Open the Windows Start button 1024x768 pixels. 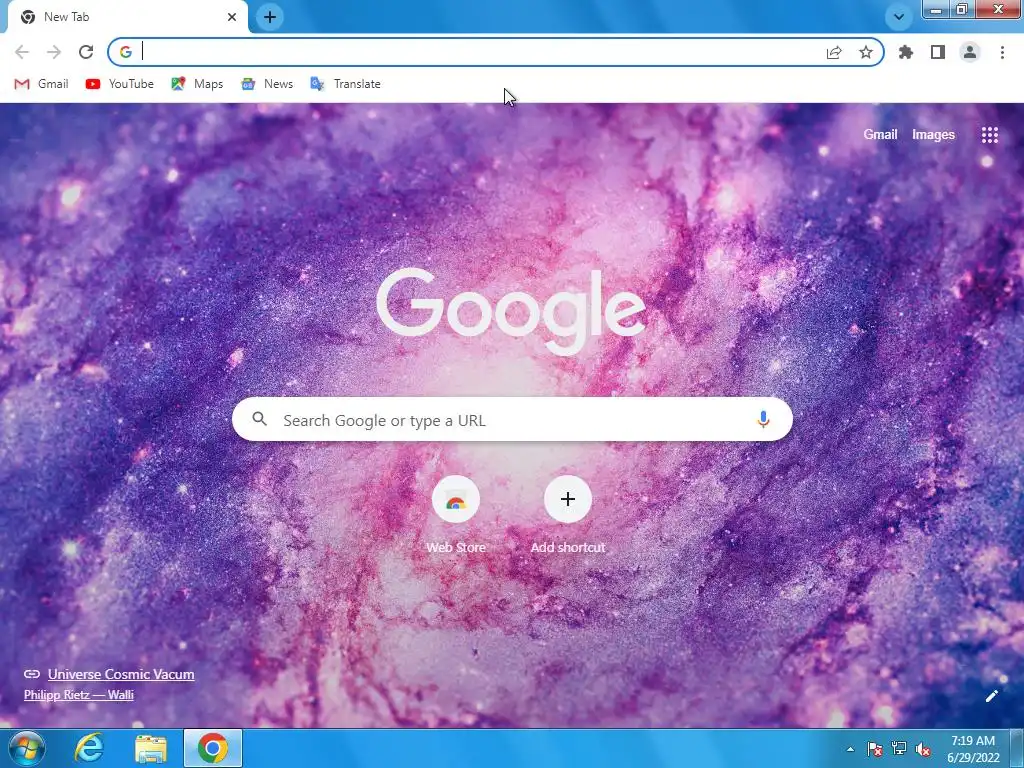point(26,748)
